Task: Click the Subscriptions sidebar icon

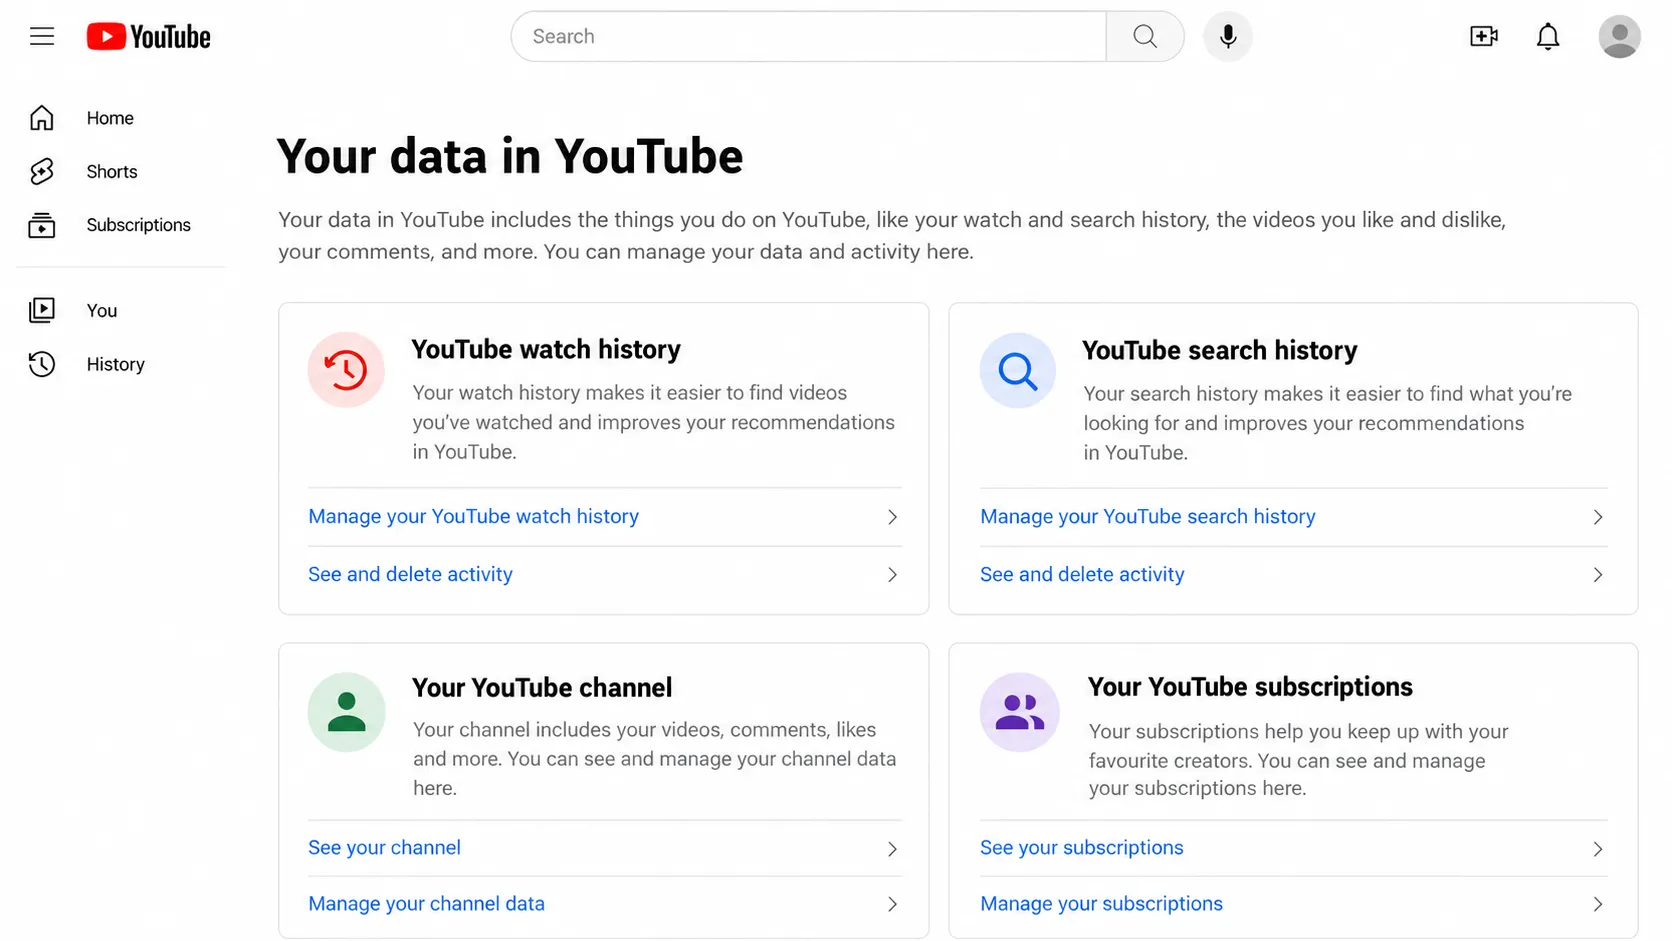Action: coord(42,225)
